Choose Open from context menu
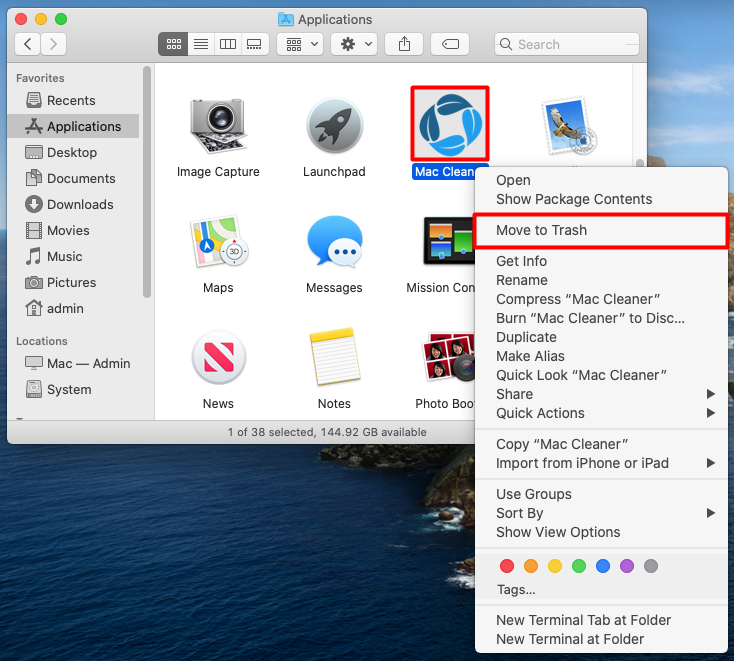The height and width of the screenshot is (661, 734). (601, 180)
